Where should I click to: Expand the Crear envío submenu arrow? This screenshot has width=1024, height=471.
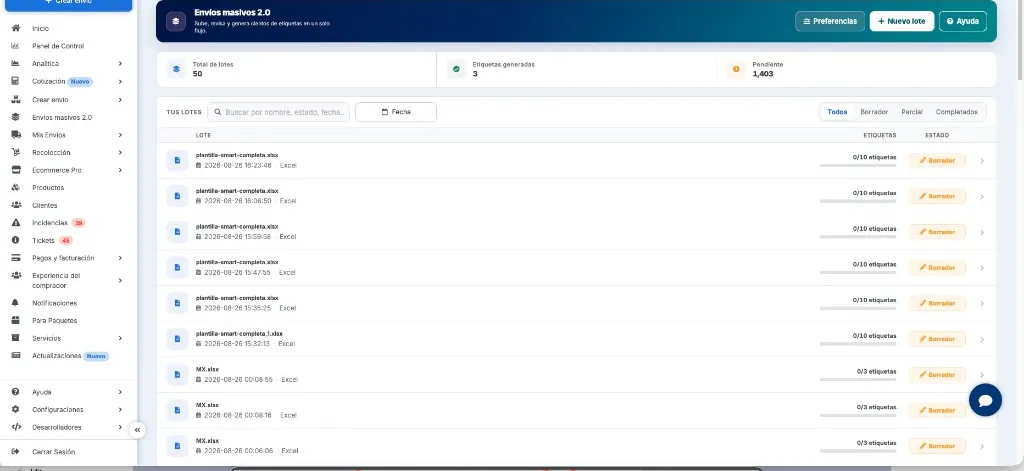[x=120, y=99]
